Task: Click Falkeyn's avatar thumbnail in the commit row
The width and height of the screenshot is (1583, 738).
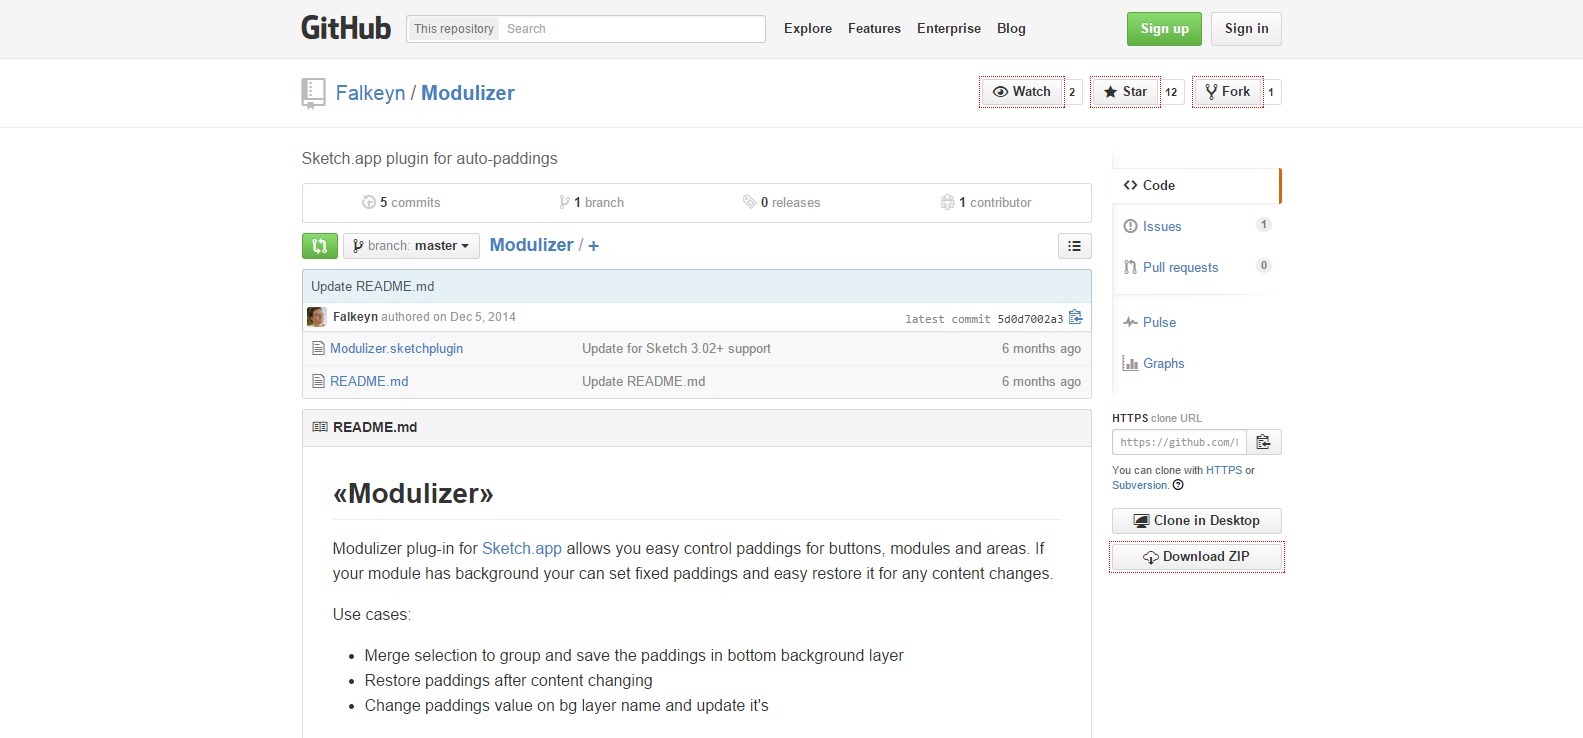Action: coord(317,317)
